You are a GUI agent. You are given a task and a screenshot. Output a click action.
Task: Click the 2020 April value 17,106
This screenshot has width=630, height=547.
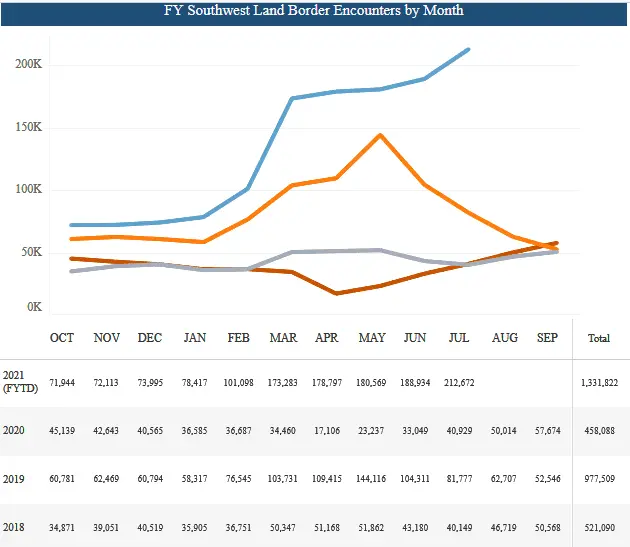click(327, 431)
